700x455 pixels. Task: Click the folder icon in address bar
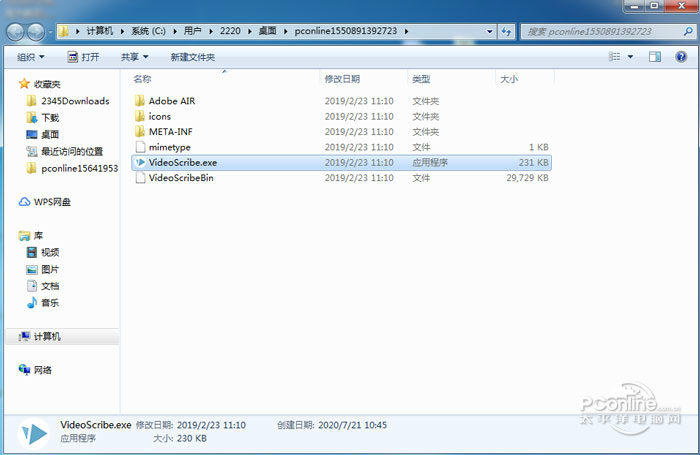(x=64, y=31)
